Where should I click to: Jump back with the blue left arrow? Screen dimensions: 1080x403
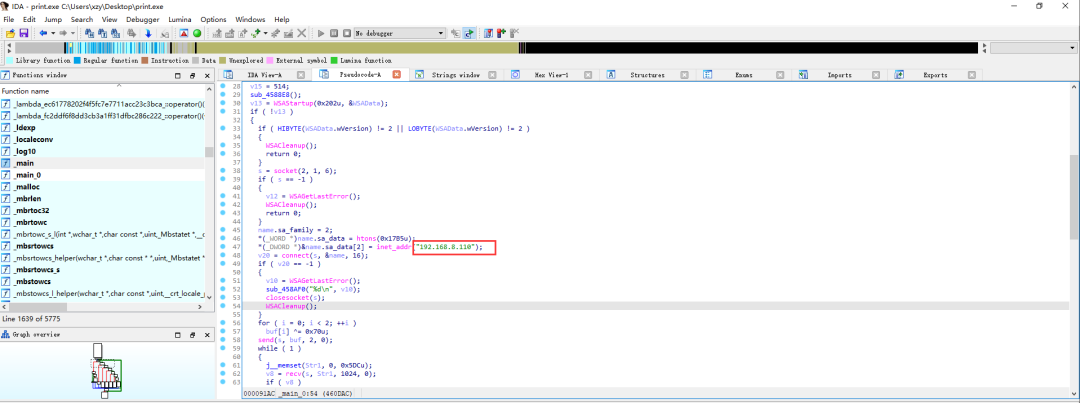43,33
